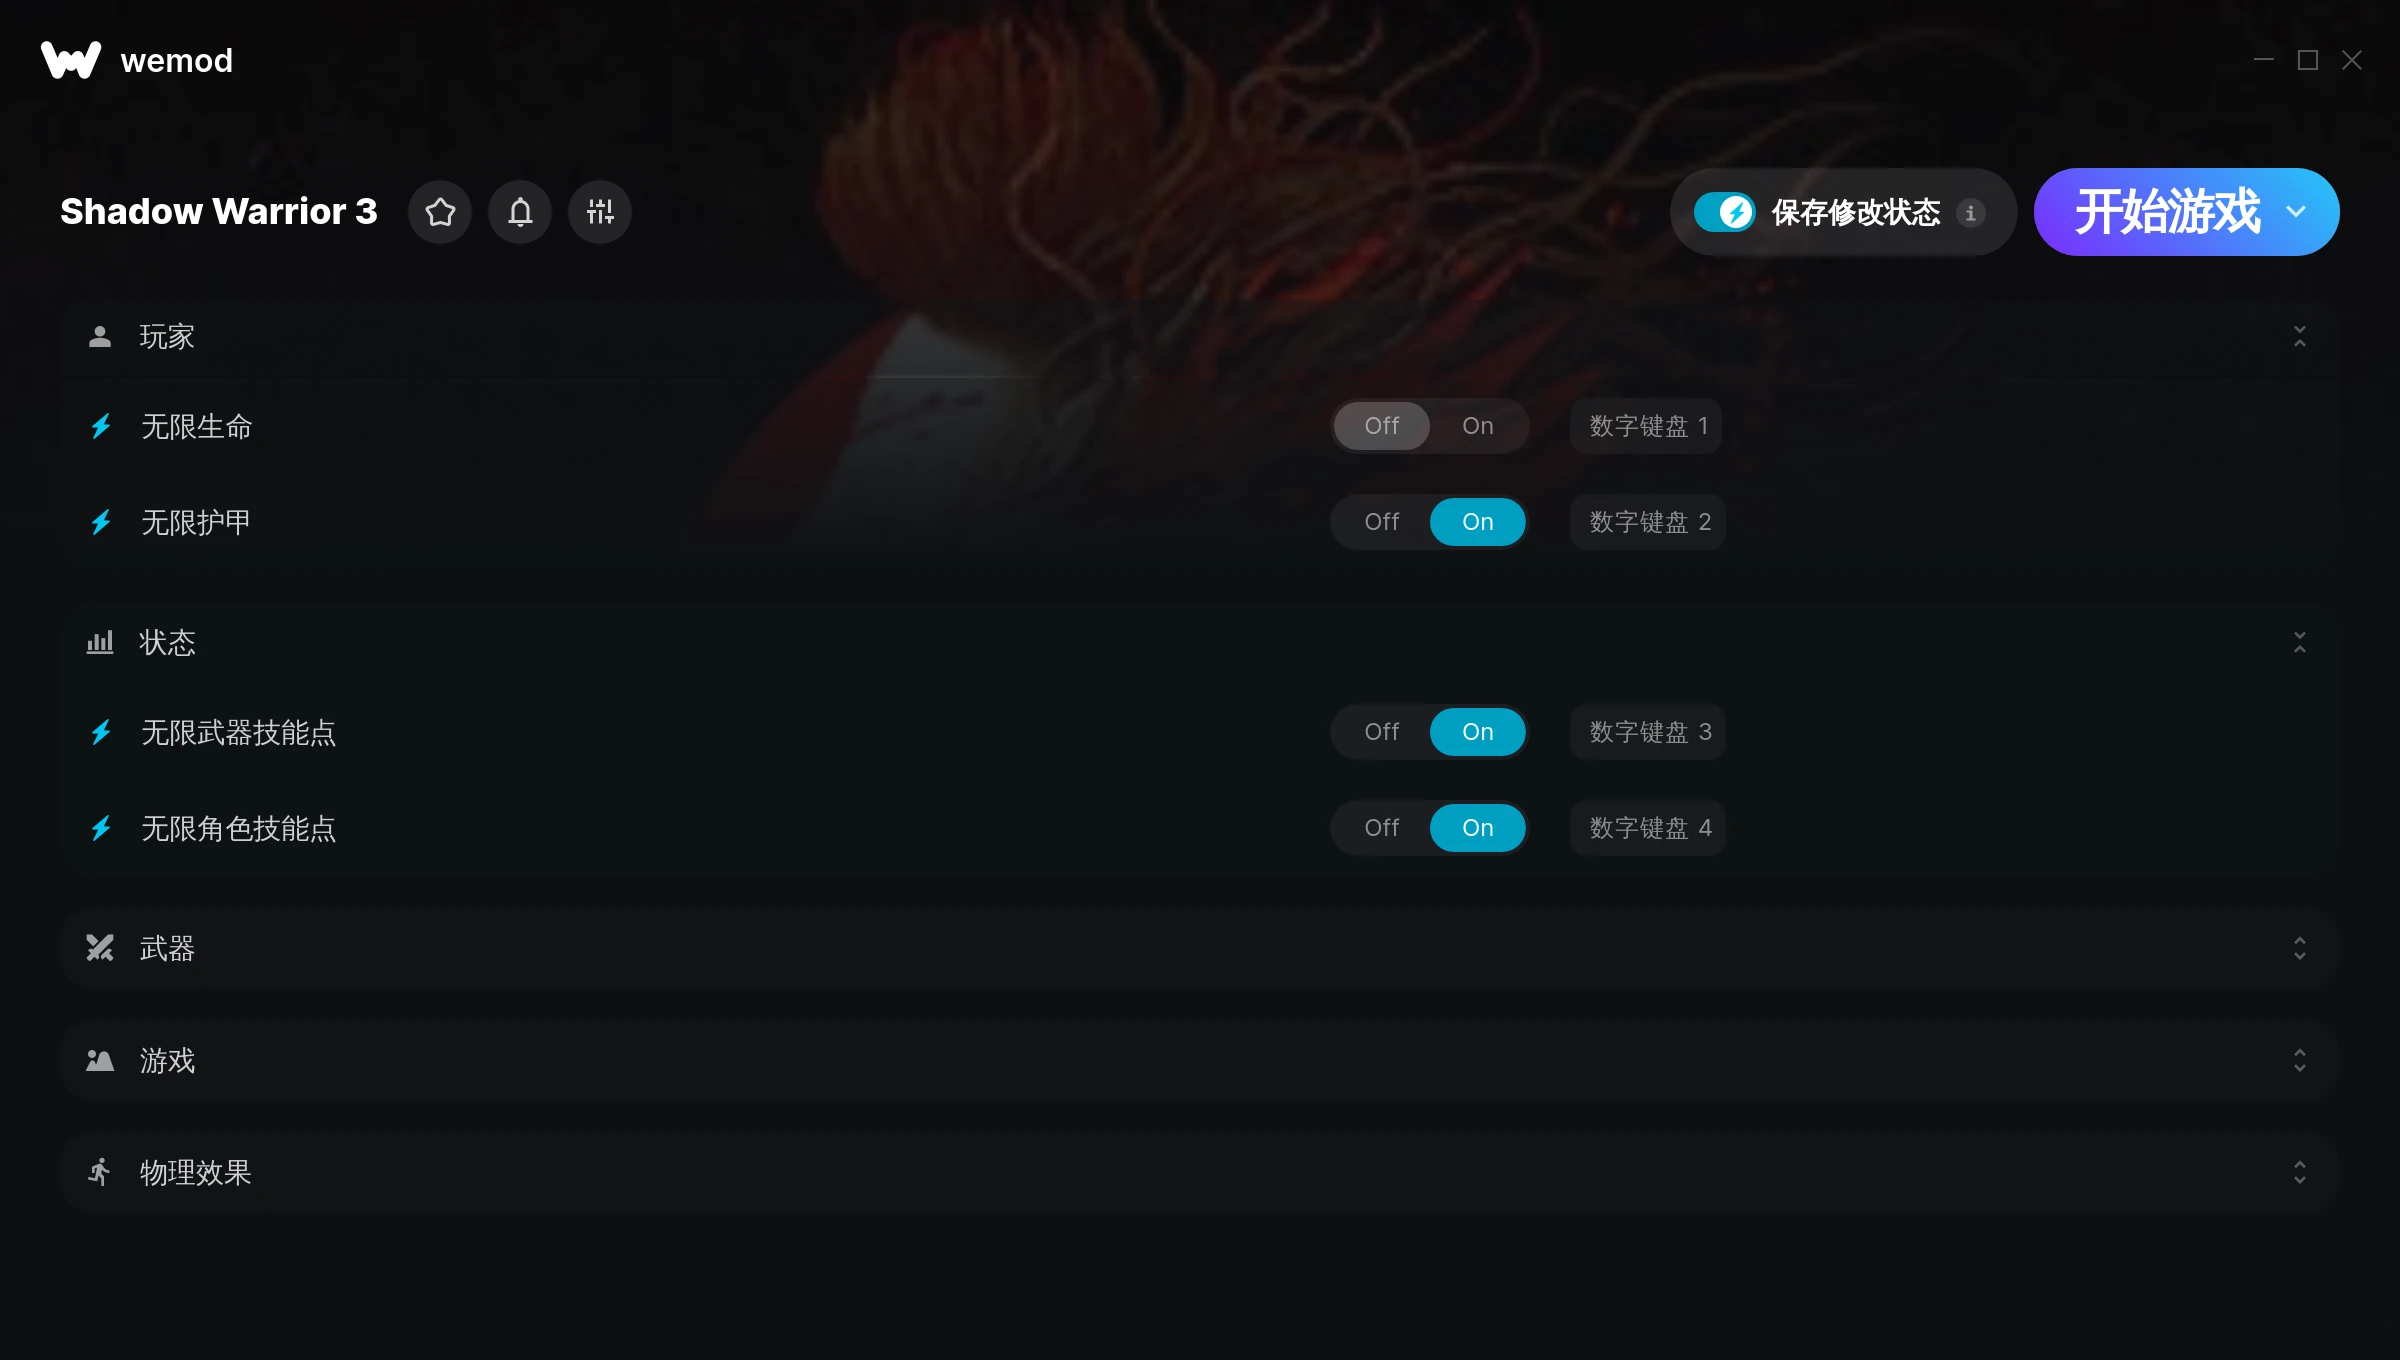Click lightning icon next to 无限生命
Image resolution: width=2400 pixels, height=1360 pixels.
coord(101,427)
